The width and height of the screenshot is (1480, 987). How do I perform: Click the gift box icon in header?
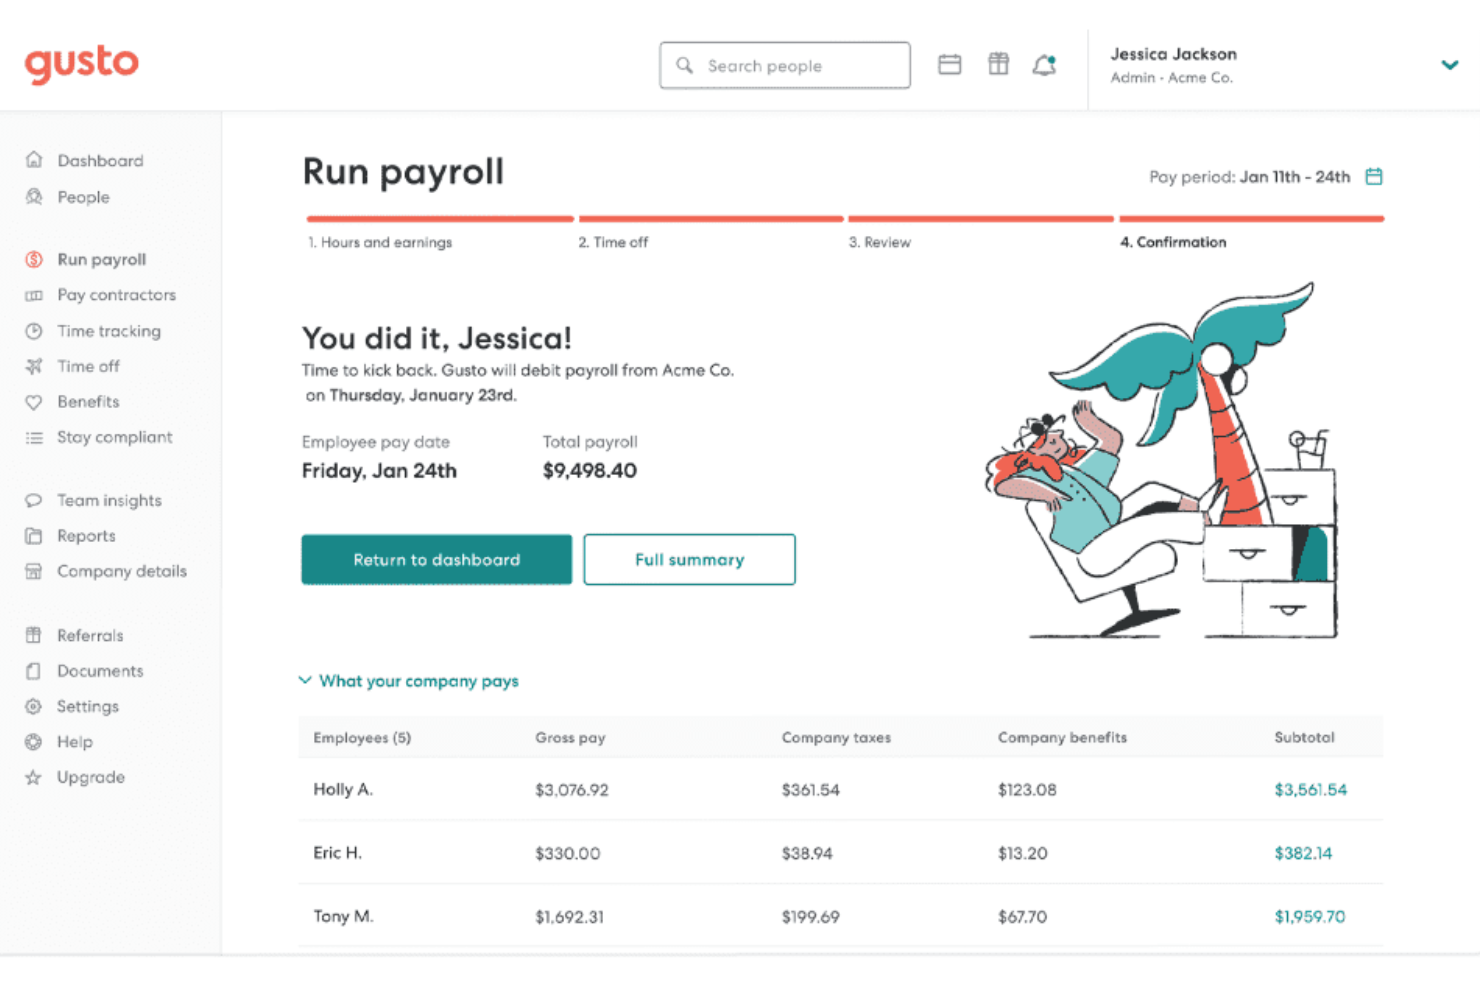click(998, 65)
